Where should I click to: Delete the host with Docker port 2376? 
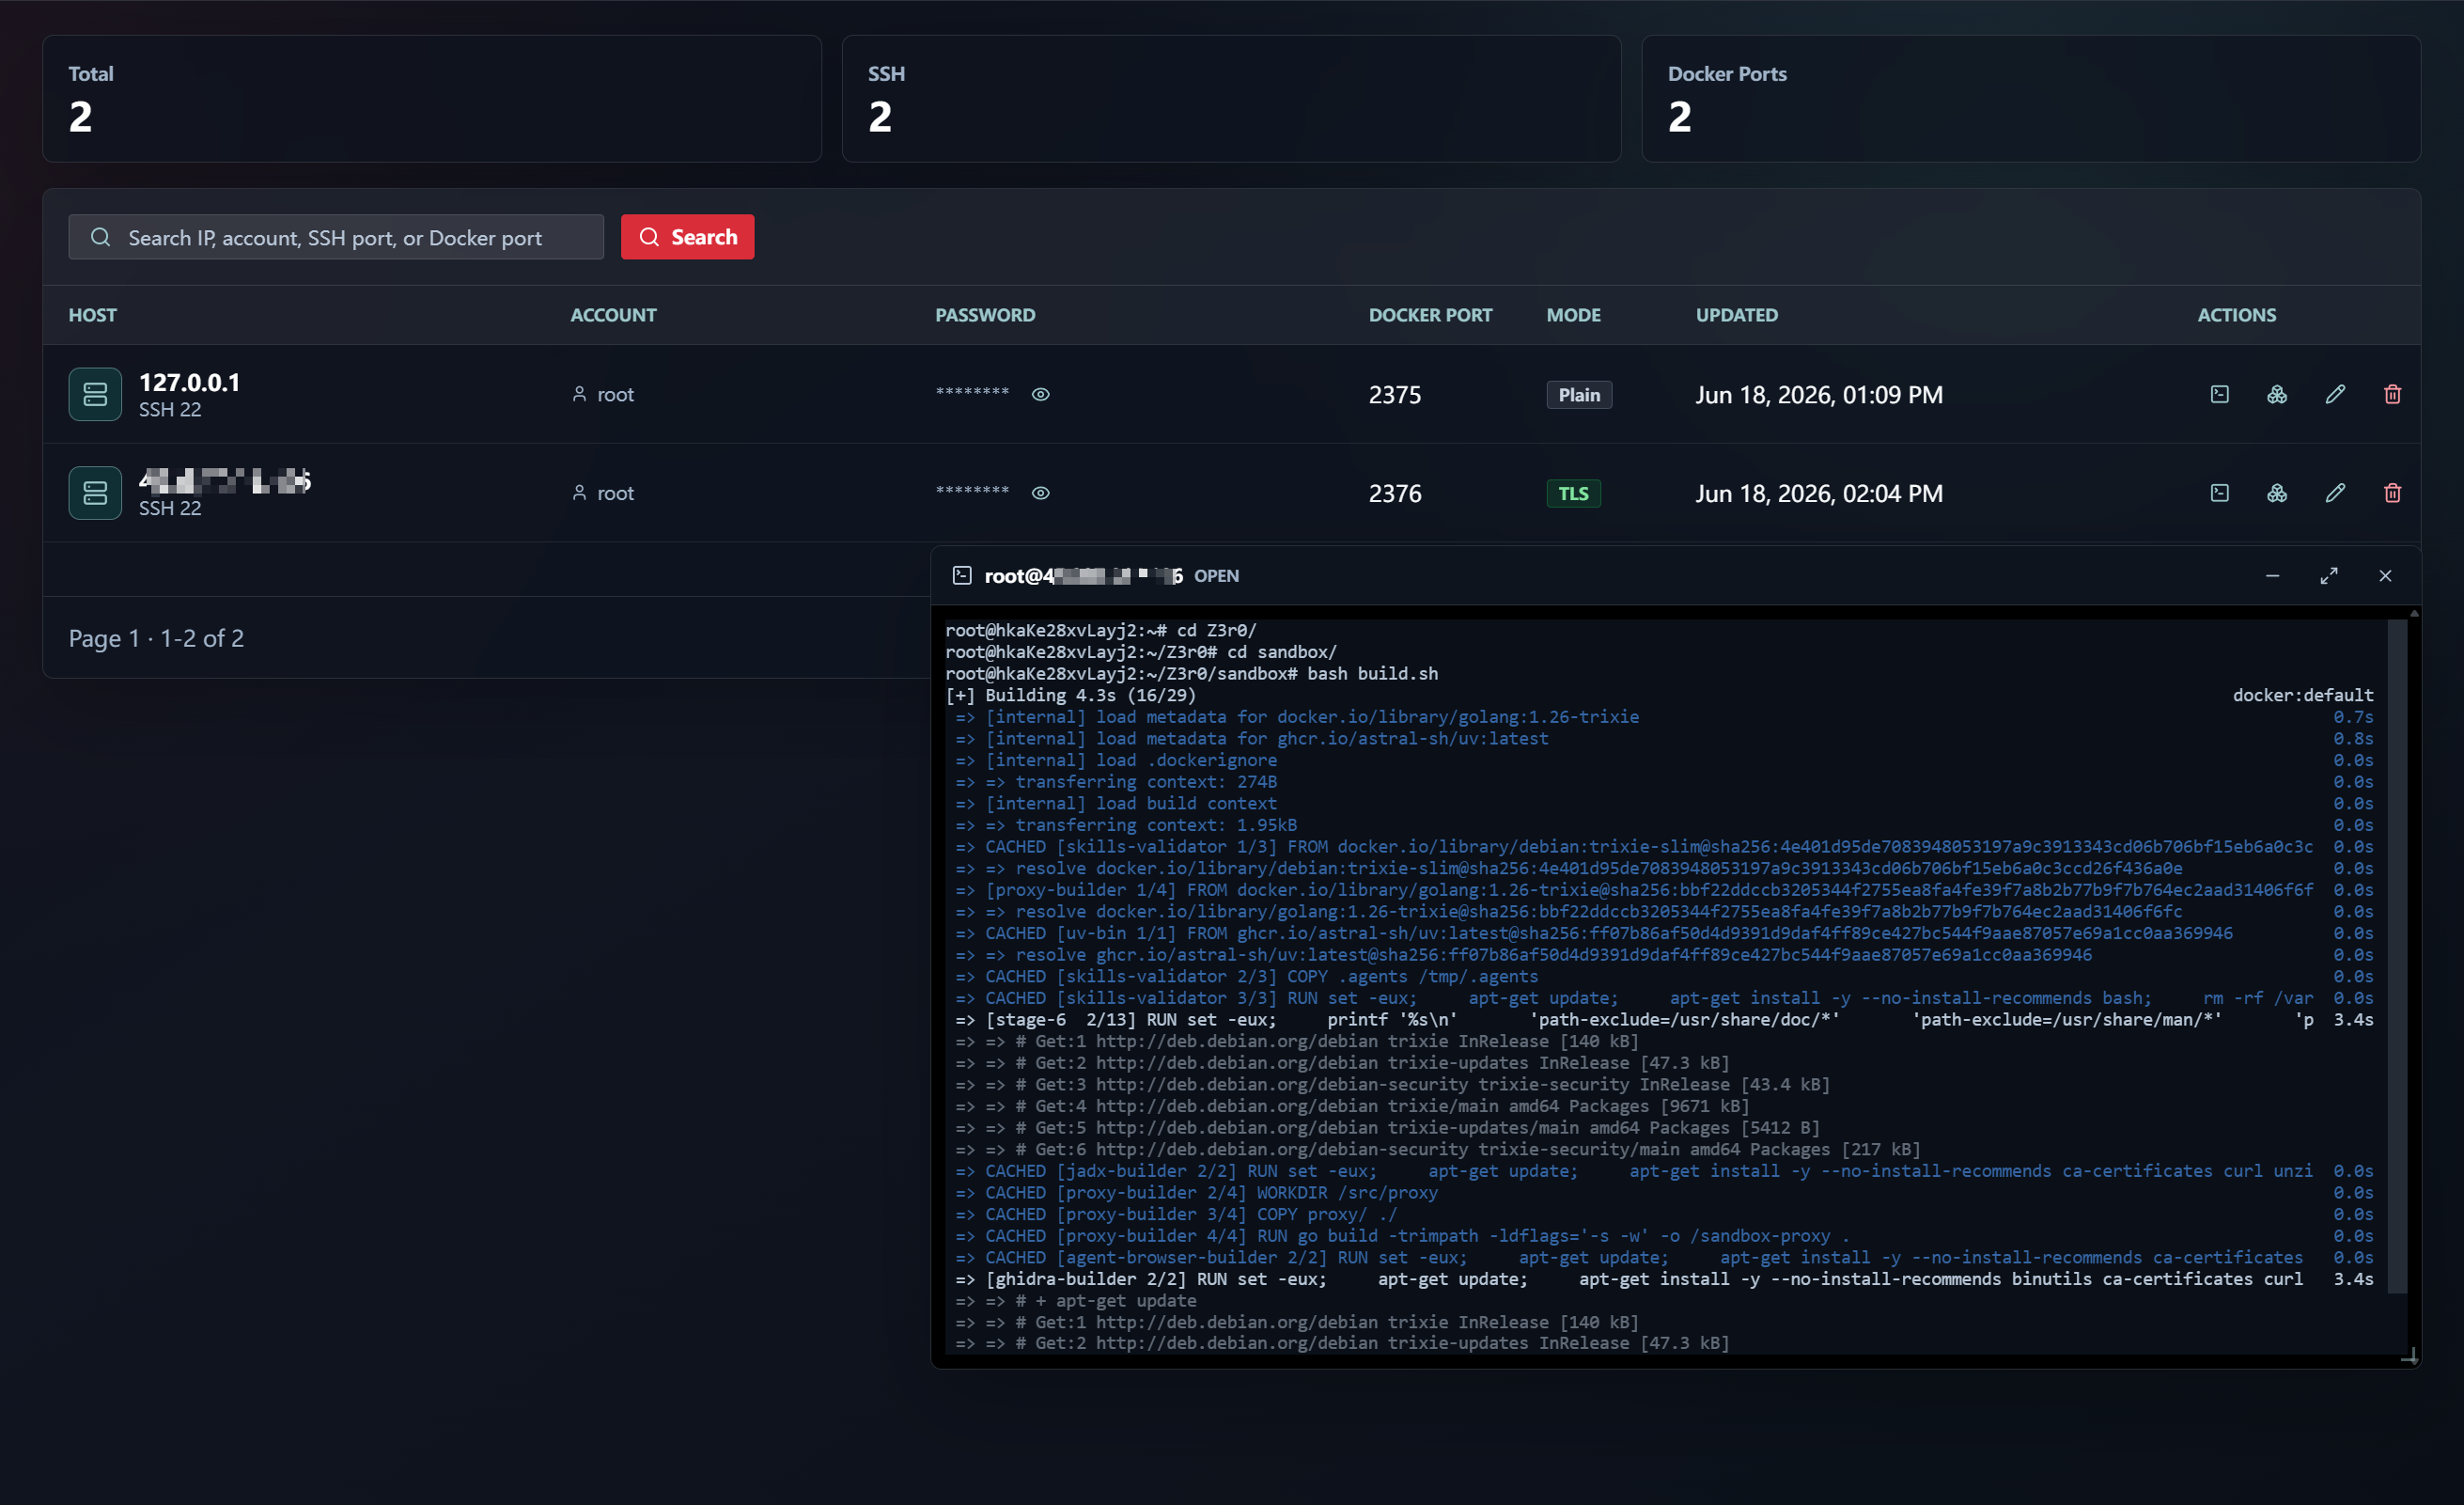point(2392,493)
